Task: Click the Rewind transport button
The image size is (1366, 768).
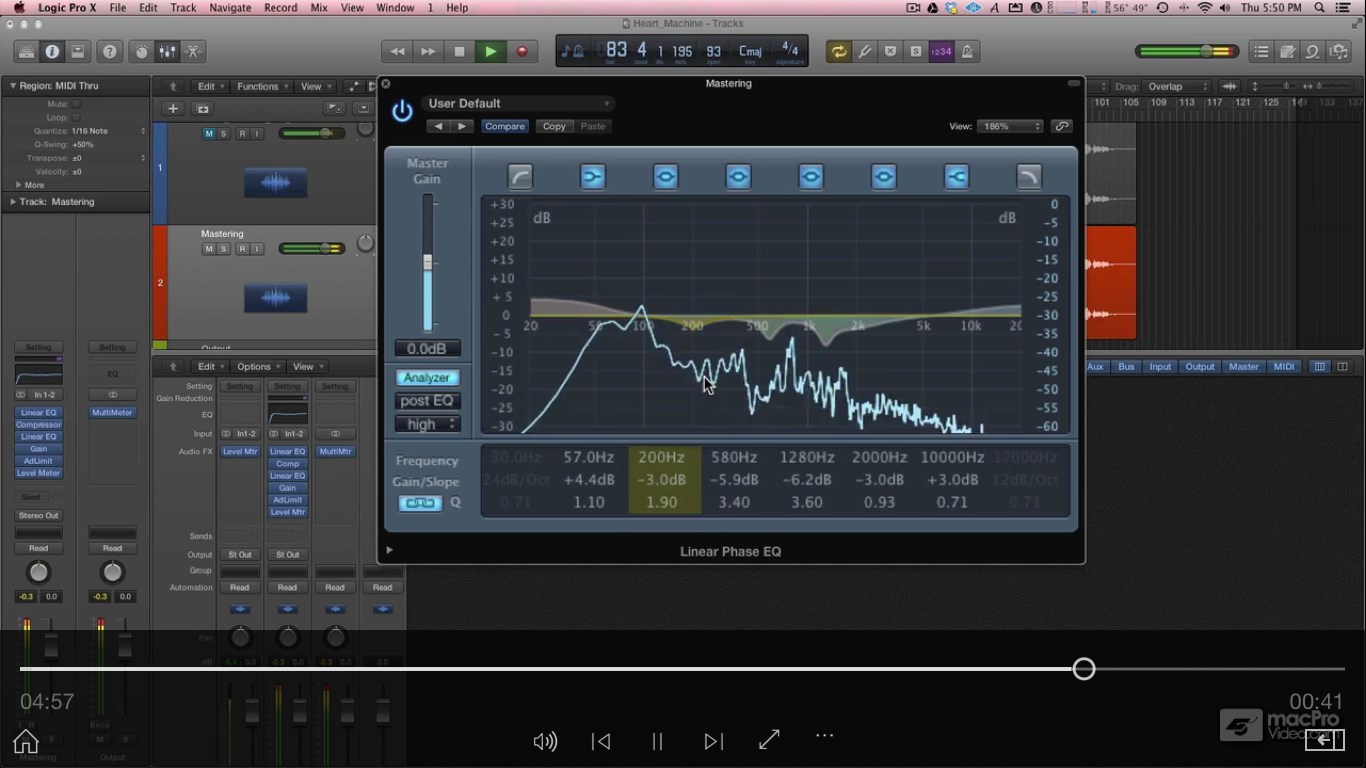Action: click(397, 52)
